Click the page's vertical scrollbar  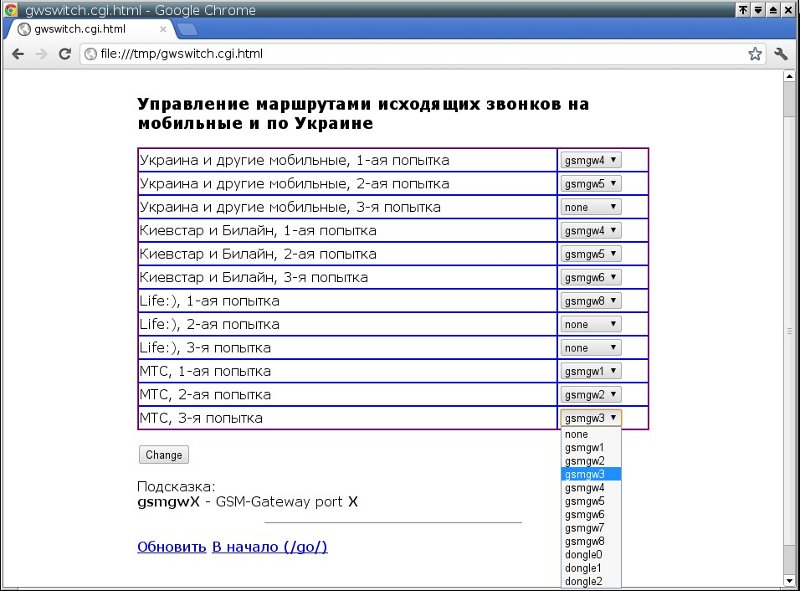pos(789,330)
